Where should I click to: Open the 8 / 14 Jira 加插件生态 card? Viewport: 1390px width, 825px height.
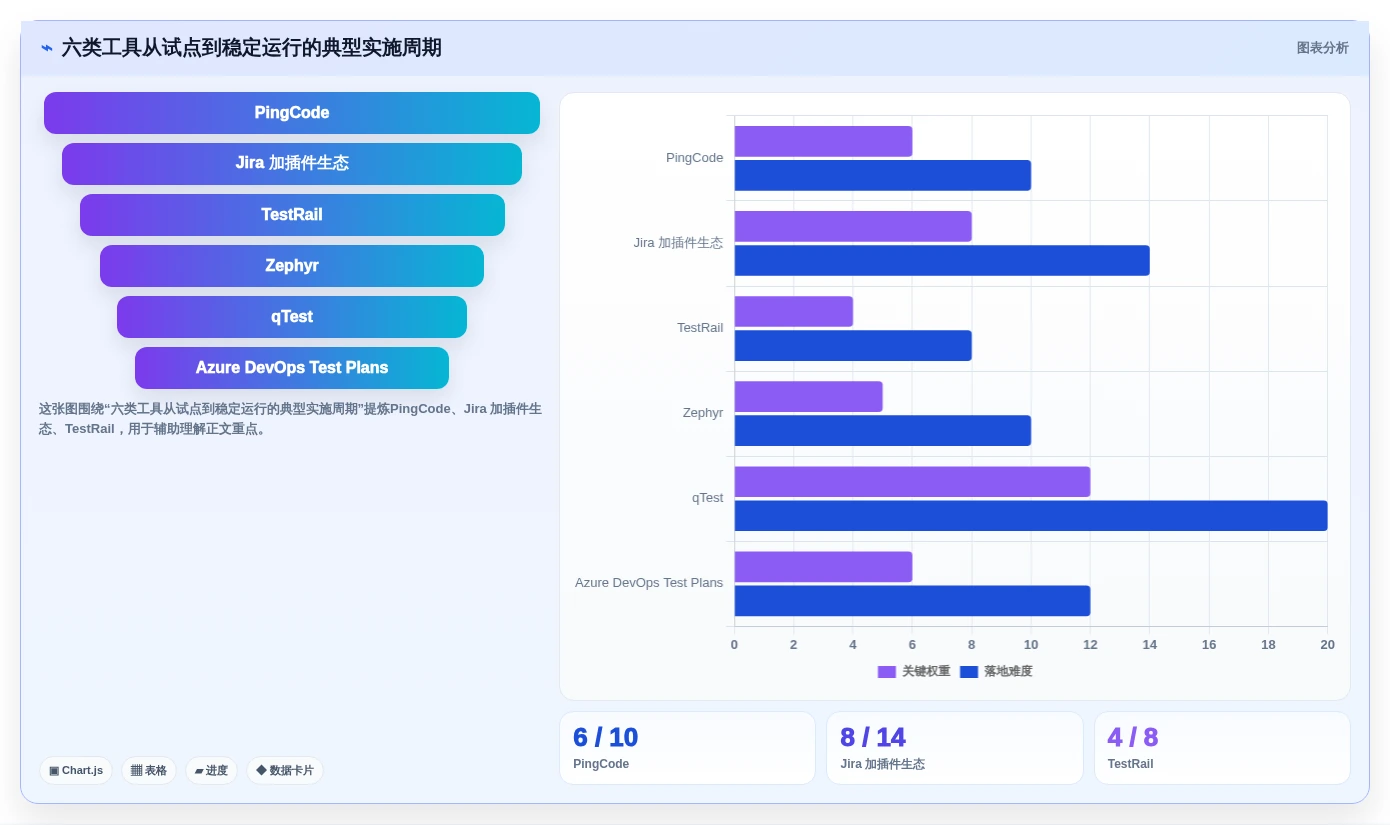[x=955, y=748]
